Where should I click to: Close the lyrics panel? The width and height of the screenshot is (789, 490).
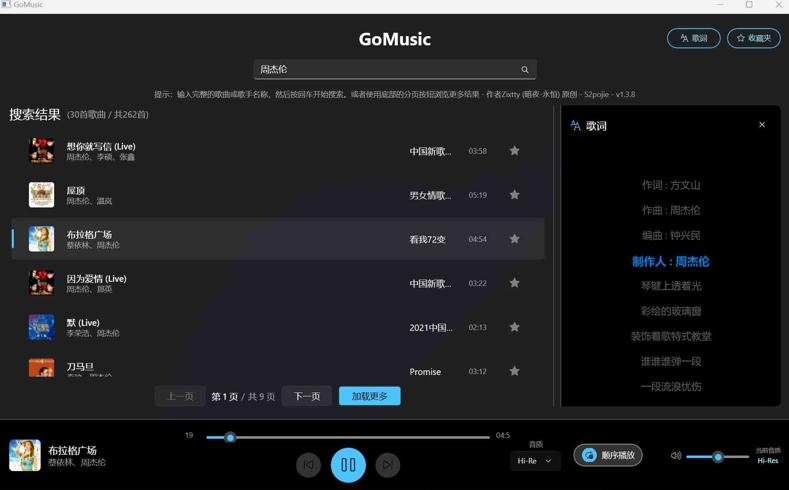(762, 125)
